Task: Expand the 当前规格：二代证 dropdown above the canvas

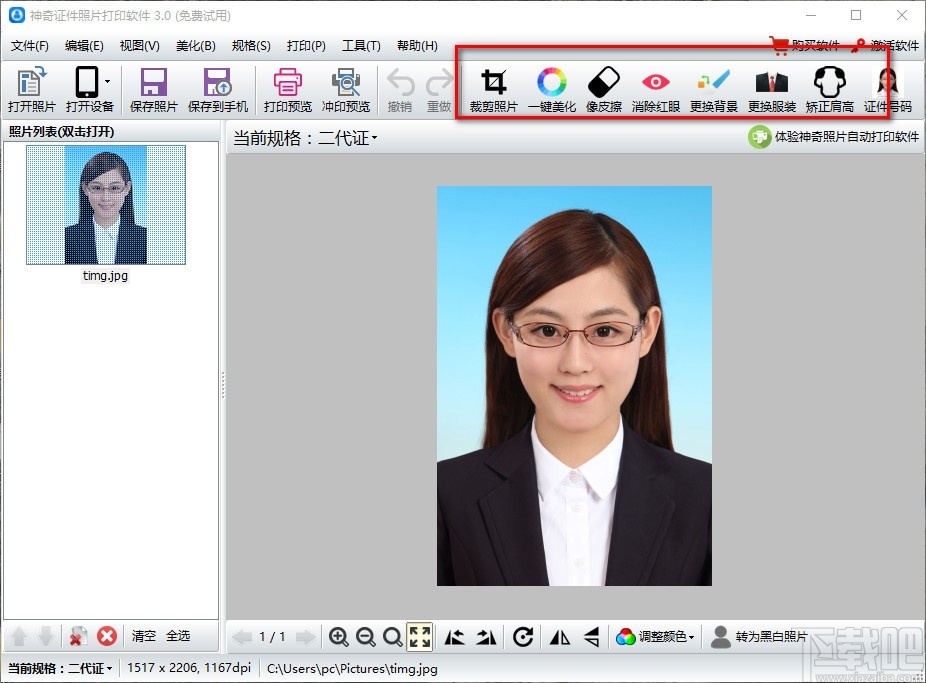Action: click(306, 139)
